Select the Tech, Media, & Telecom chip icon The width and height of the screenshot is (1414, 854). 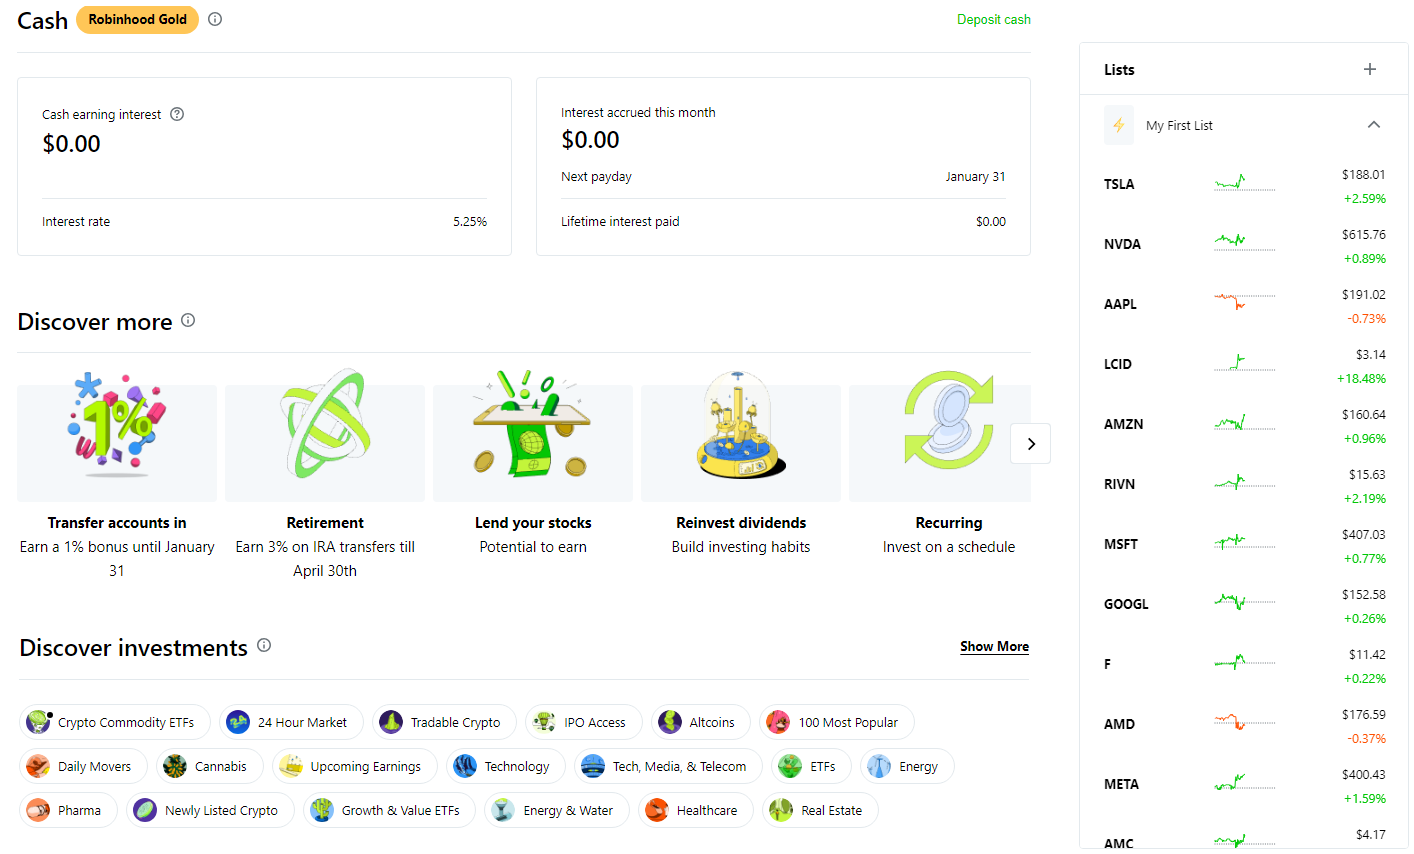coord(593,766)
